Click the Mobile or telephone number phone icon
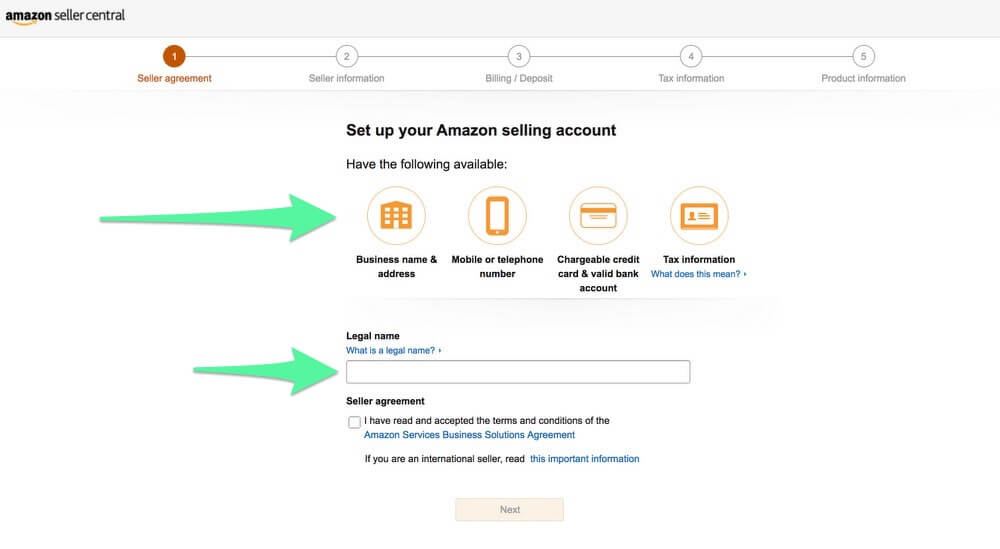The image size is (1000, 549). click(x=497, y=216)
